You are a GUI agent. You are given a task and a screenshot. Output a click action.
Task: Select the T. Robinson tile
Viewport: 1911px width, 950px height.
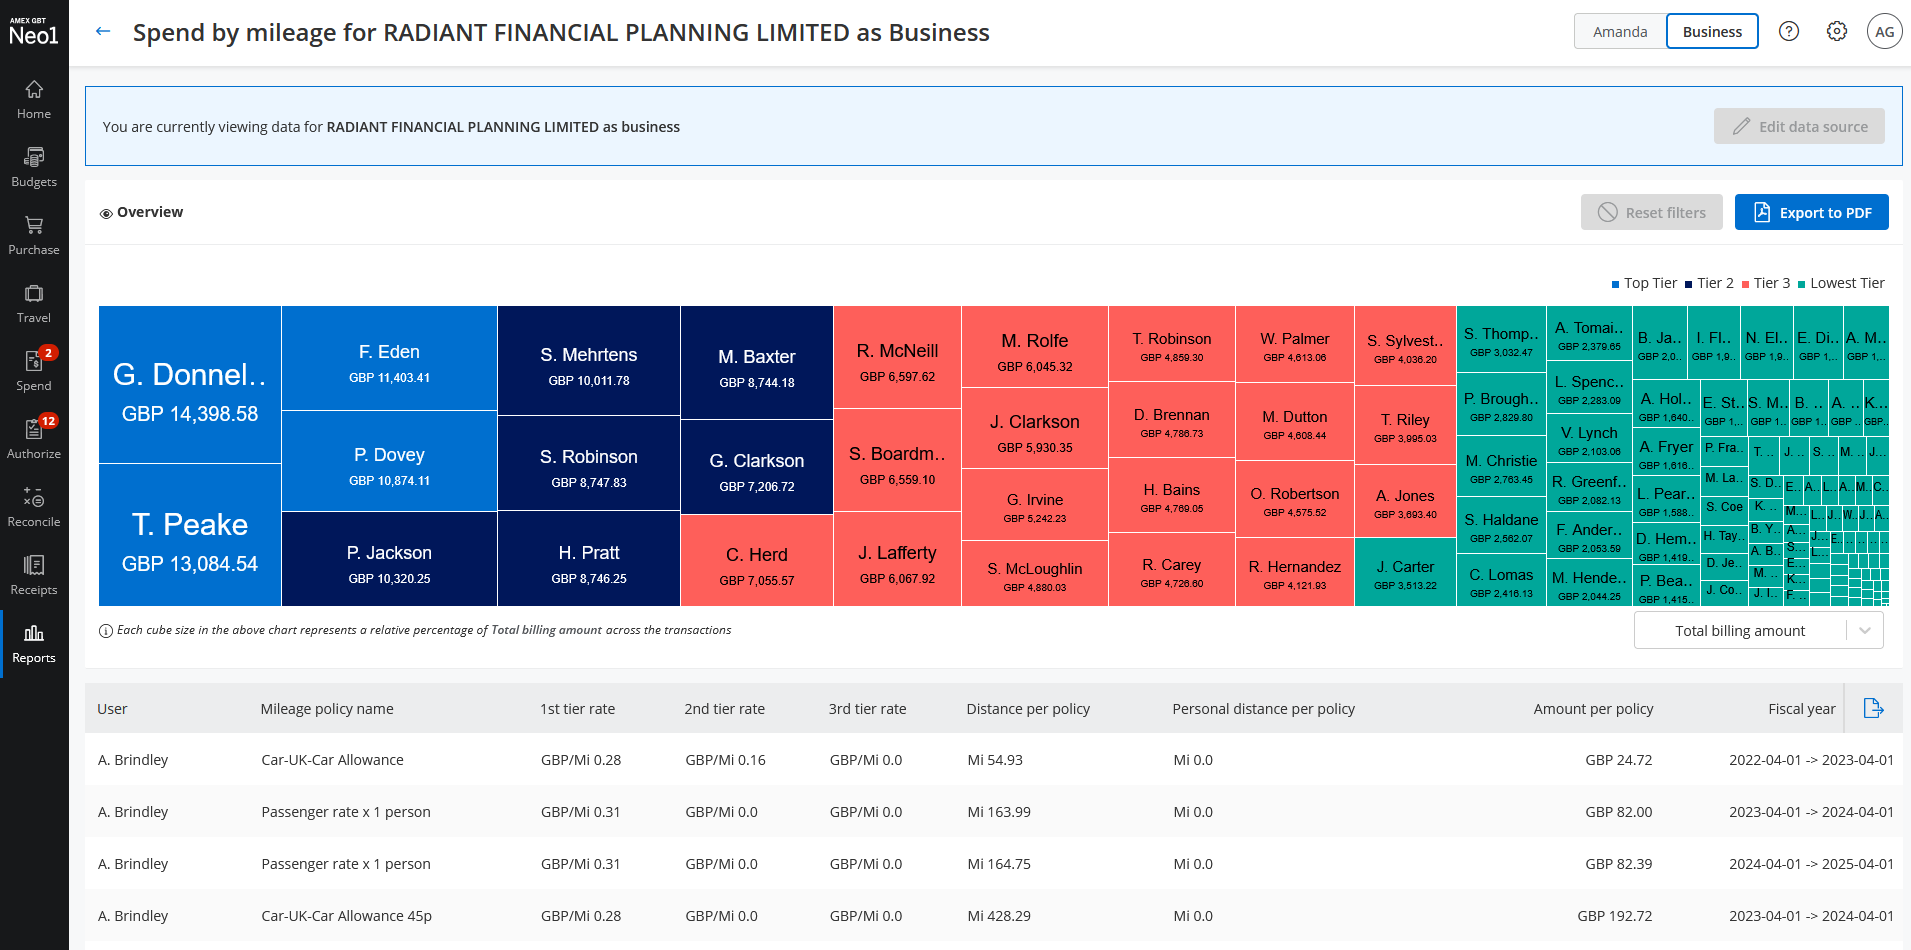[x=1172, y=344]
